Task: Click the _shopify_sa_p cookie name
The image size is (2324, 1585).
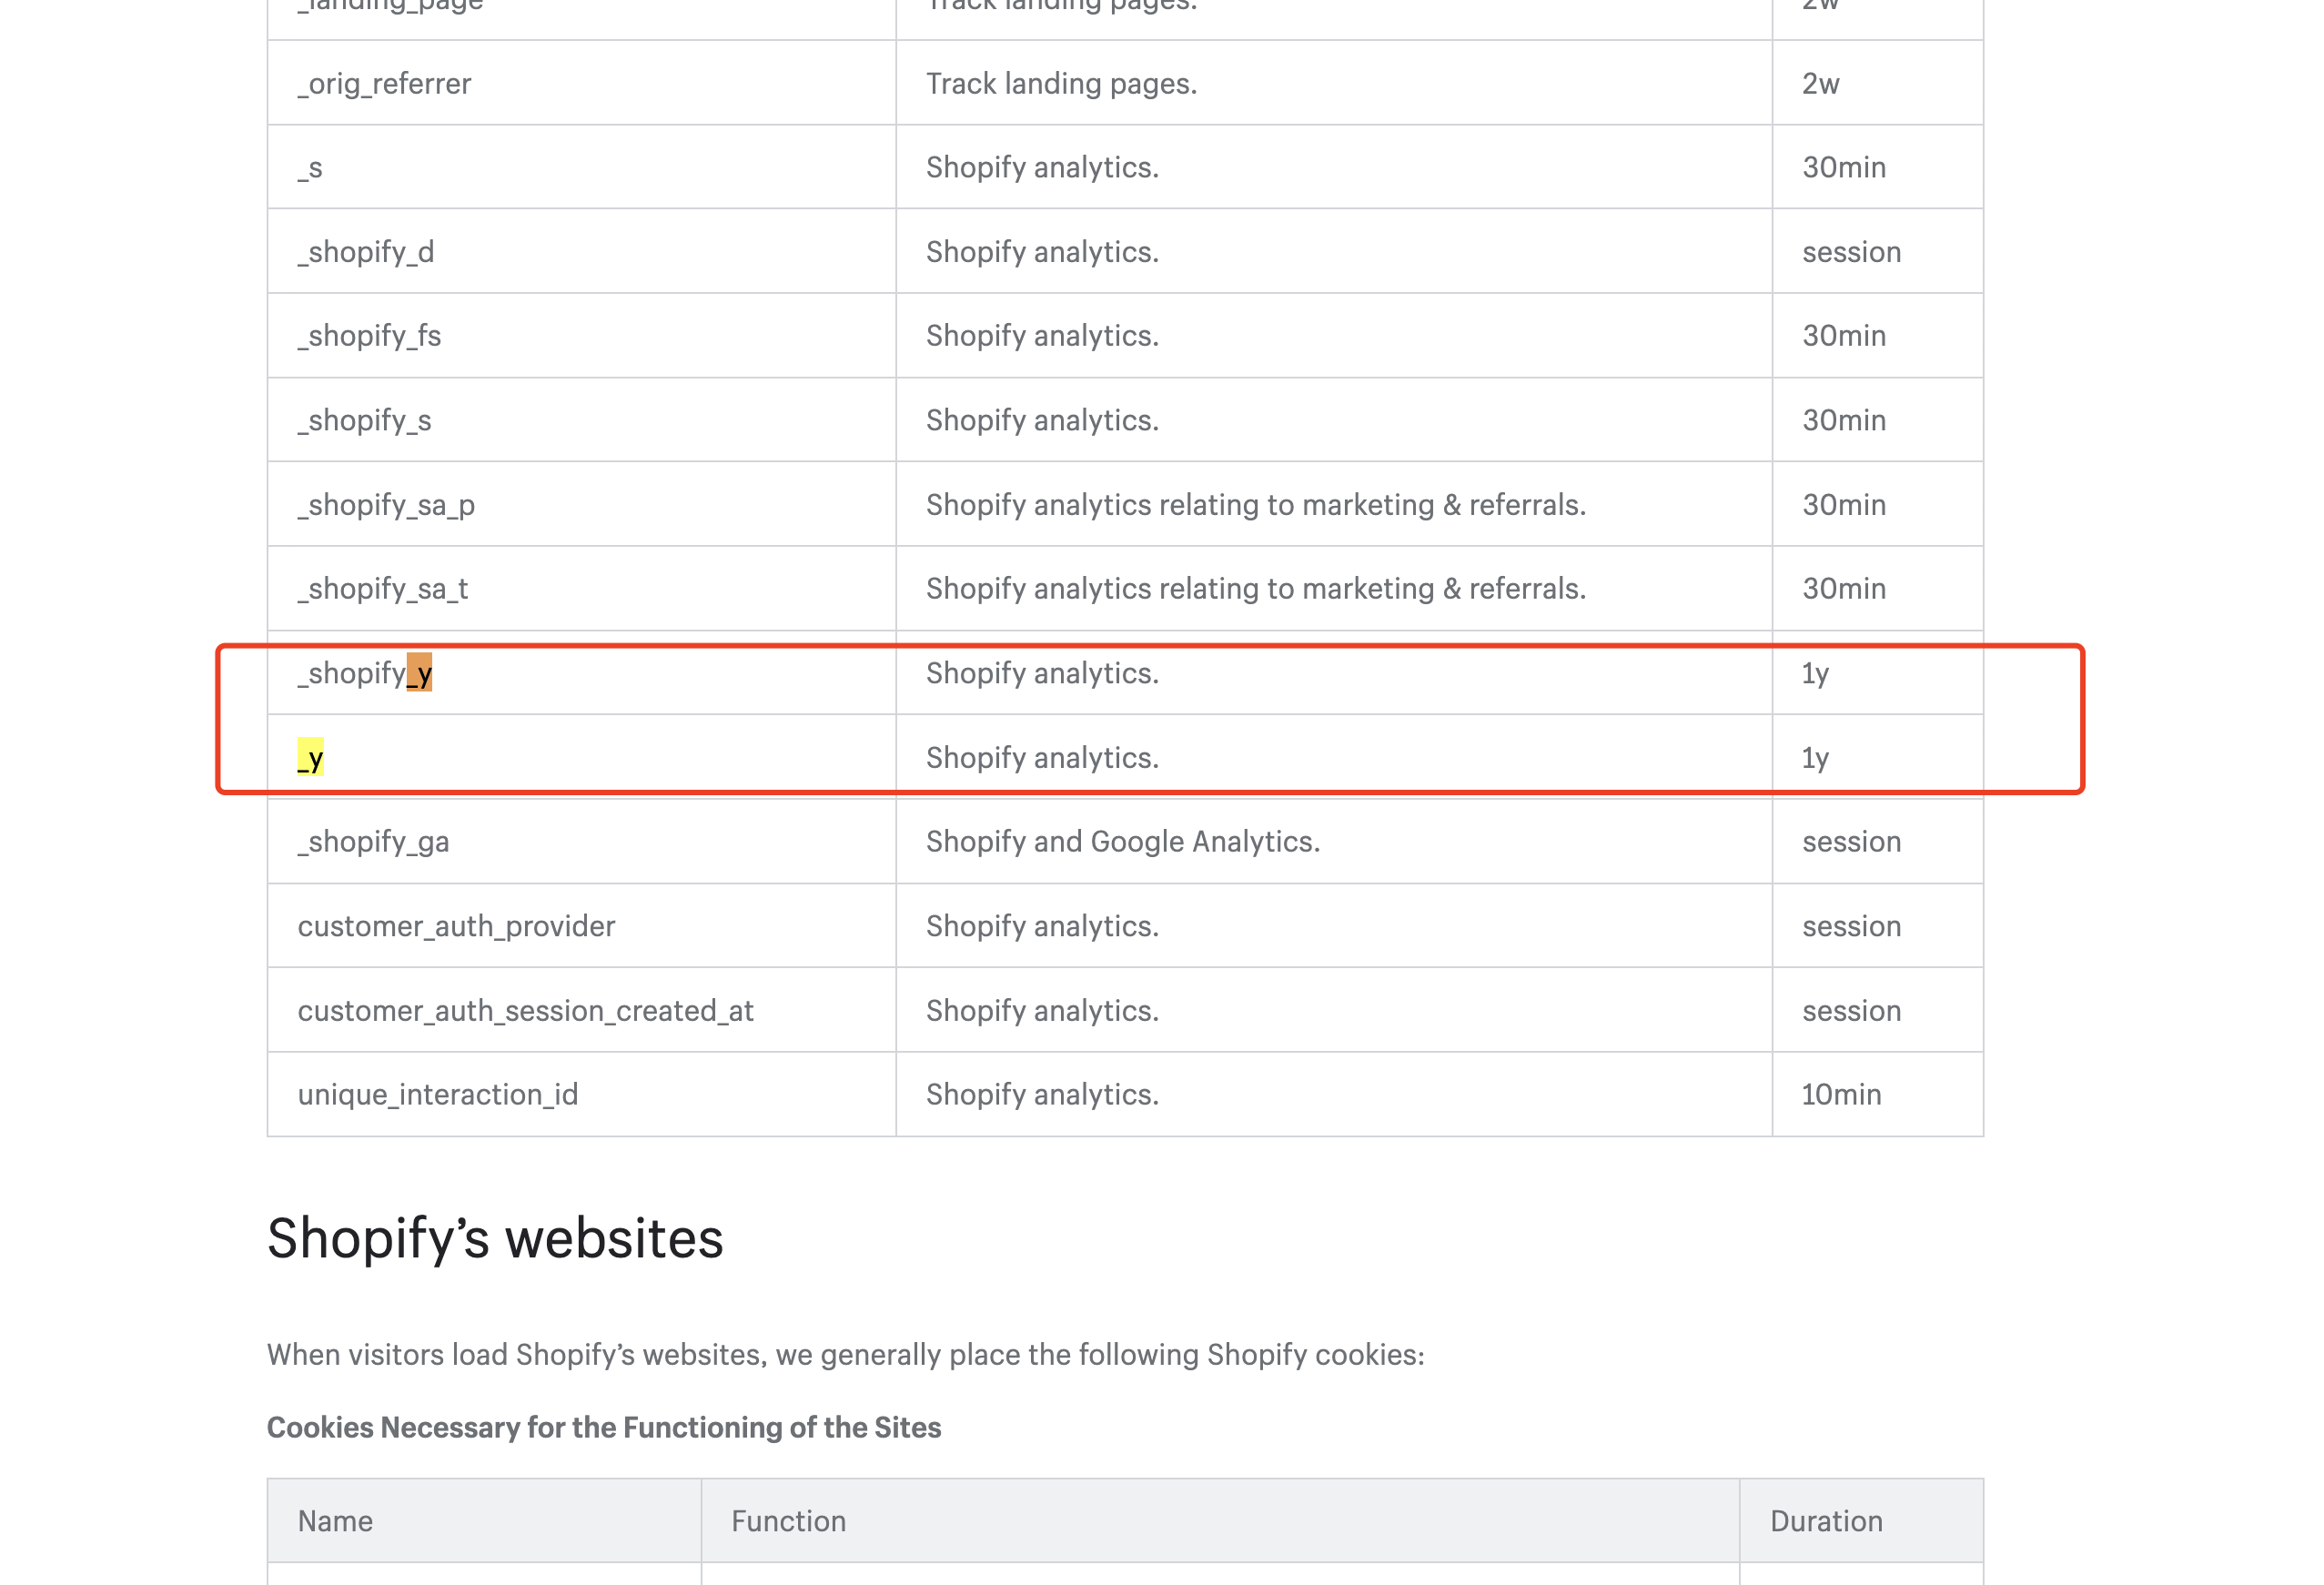Action: pyautogui.click(x=386, y=505)
